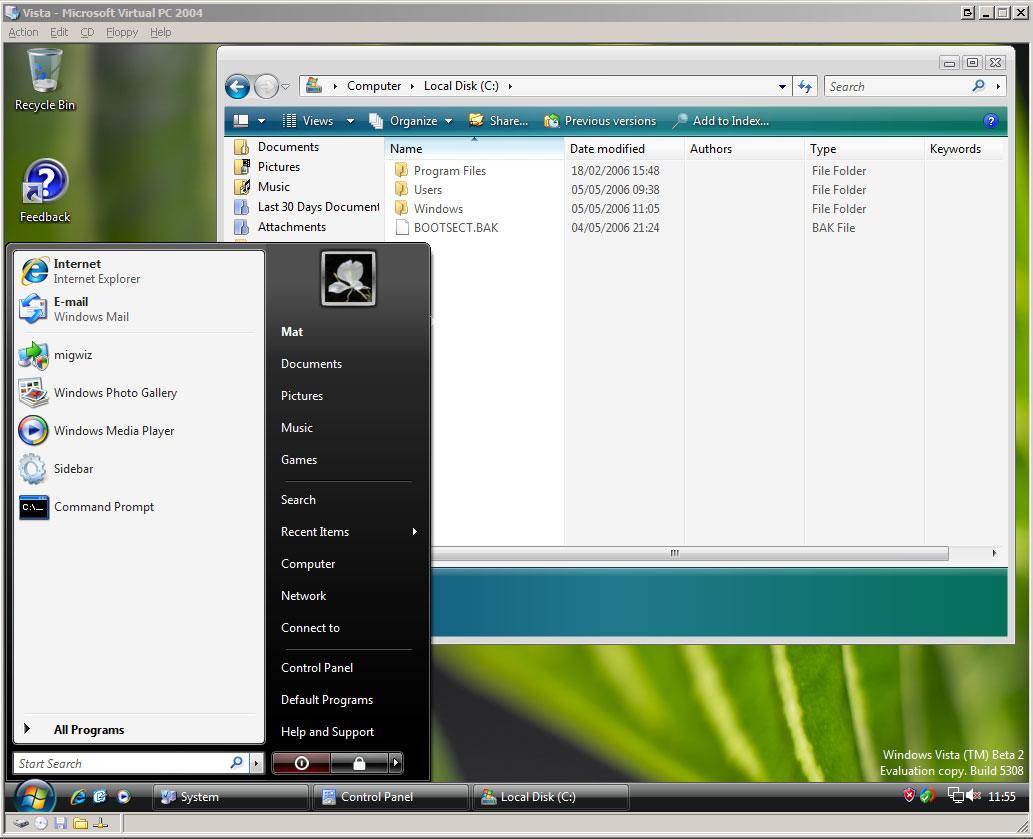Open Last 30 Days Documents in navigation pane
Viewport: 1033px width, 839px height.
pos(307,207)
